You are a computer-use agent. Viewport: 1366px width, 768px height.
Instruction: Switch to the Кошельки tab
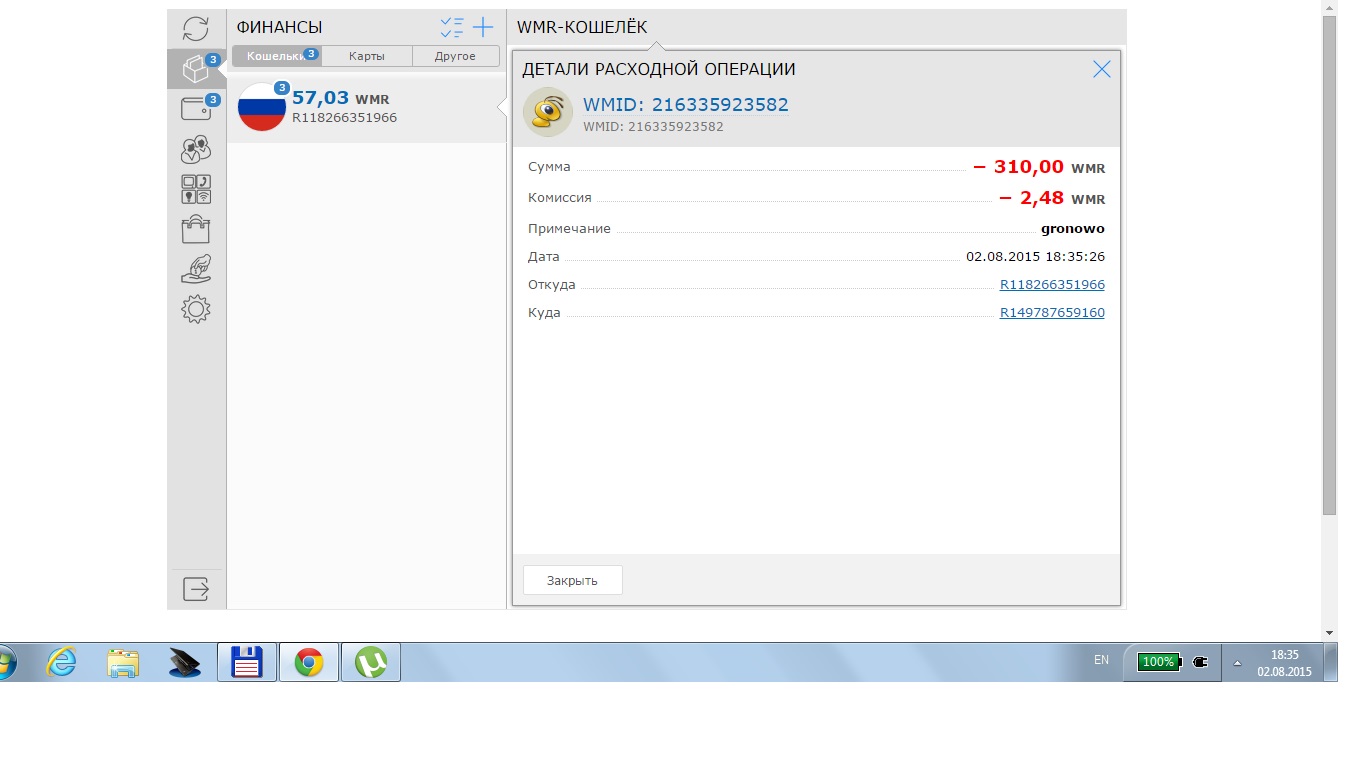pyautogui.click(x=277, y=56)
